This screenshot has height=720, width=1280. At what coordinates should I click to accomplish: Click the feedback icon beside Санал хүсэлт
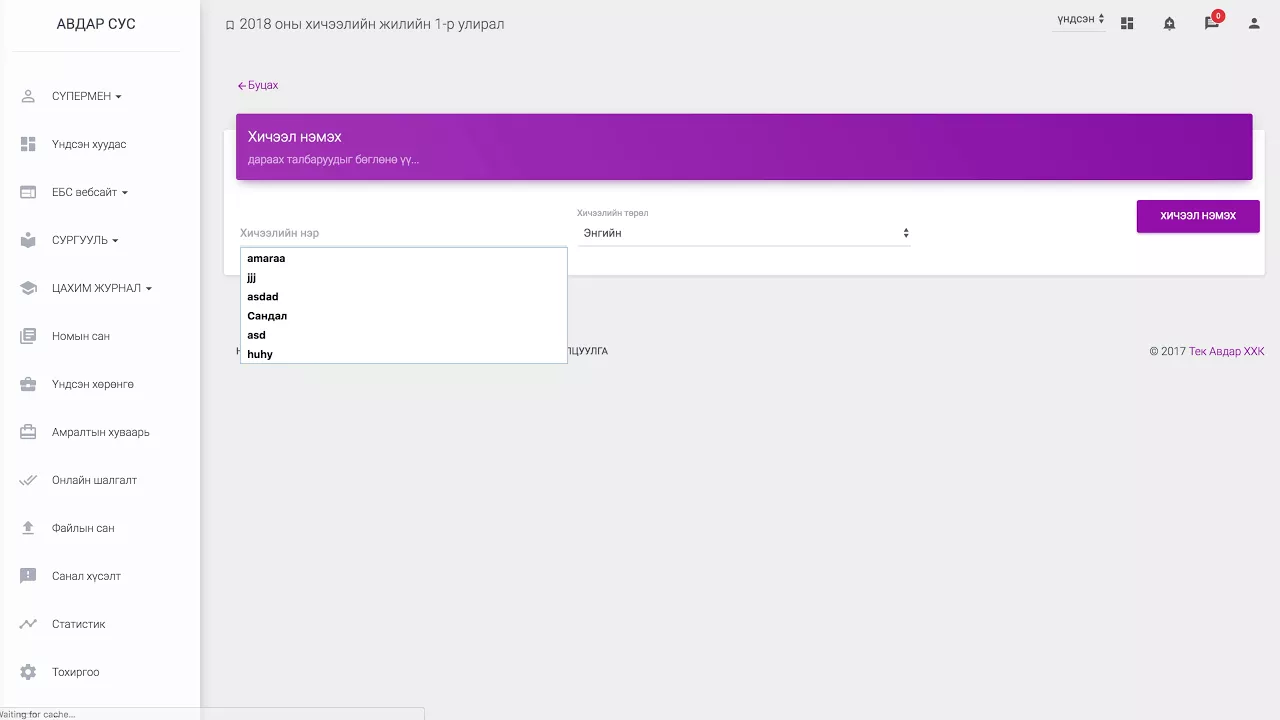[28, 576]
